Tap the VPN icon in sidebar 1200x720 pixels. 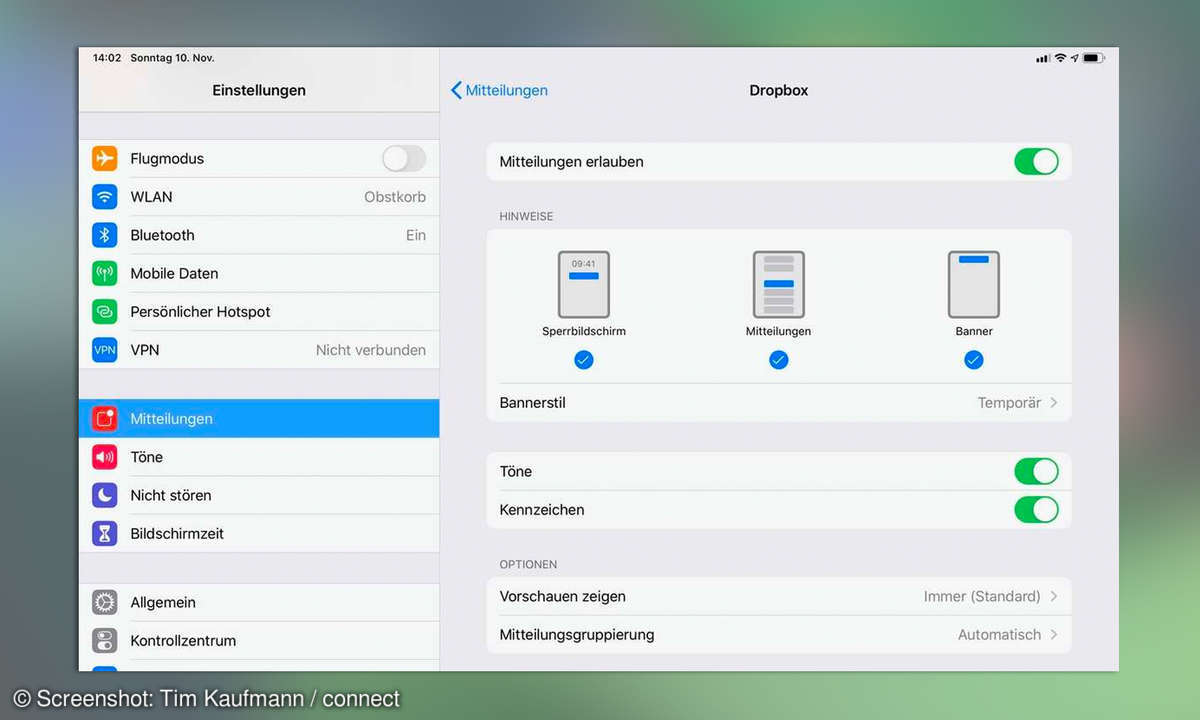[x=105, y=350]
